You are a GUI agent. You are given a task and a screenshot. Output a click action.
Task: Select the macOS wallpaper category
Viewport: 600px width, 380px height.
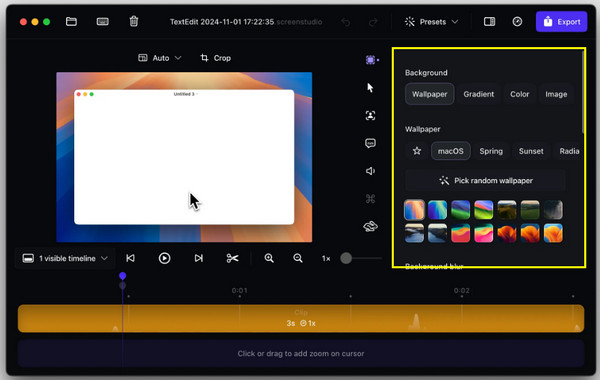coord(450,151)
